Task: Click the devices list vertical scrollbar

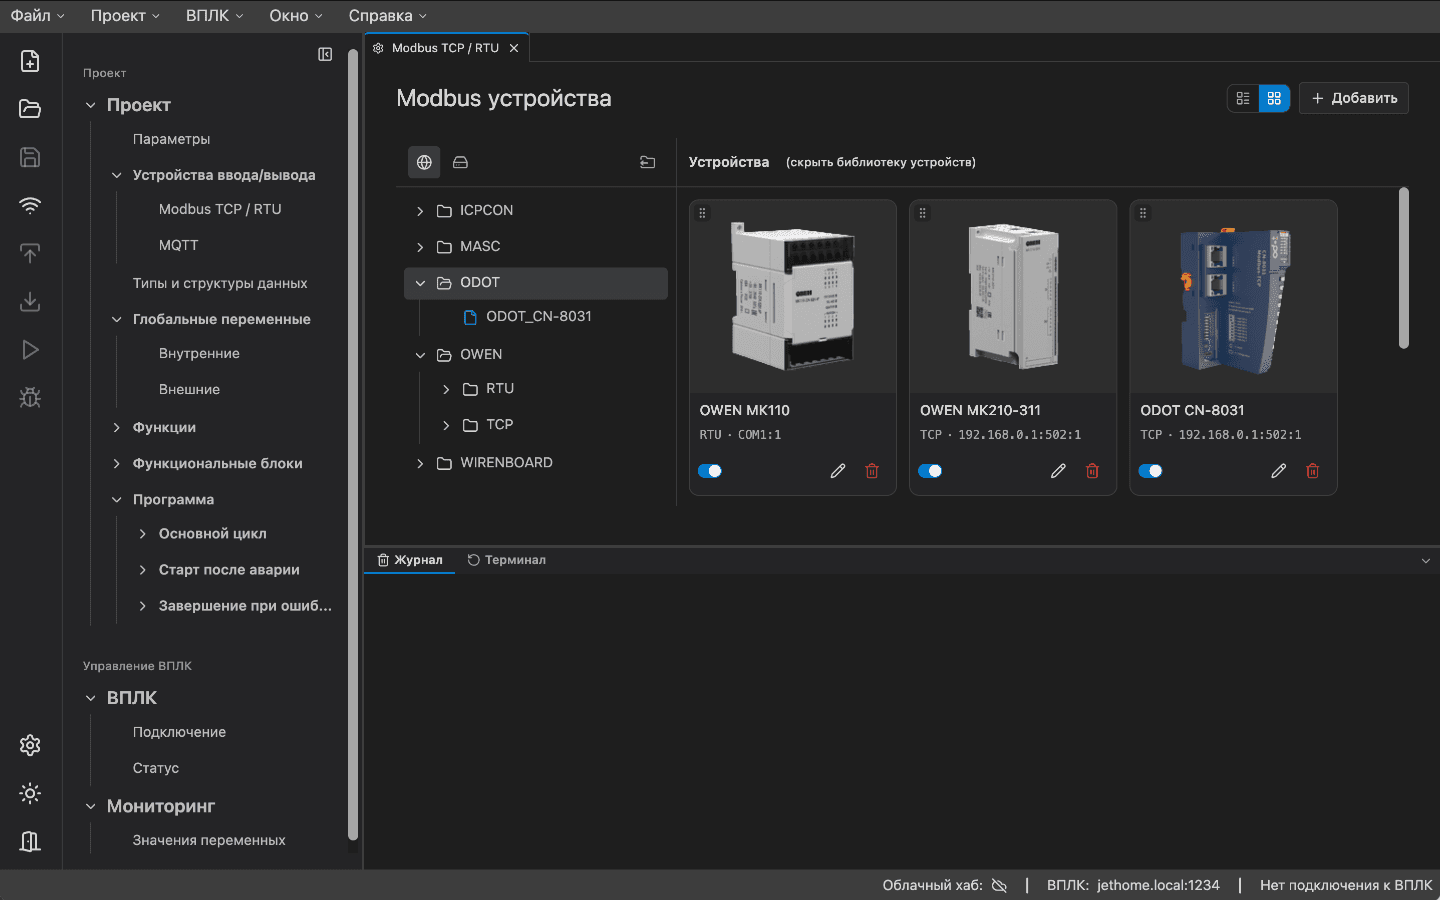Action: pyautogui.click(x=1403, y=268)
